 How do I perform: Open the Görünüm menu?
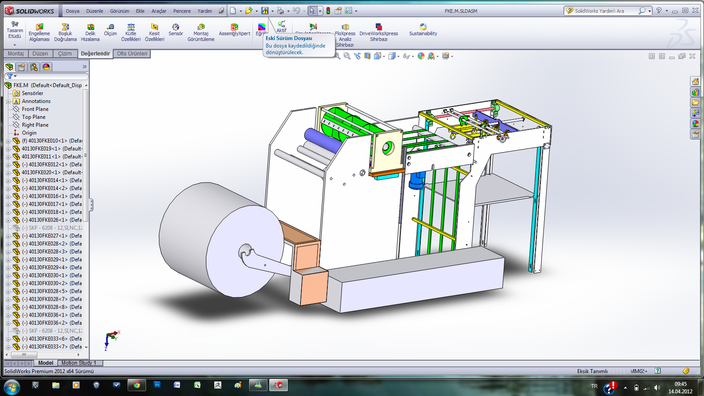119,11
